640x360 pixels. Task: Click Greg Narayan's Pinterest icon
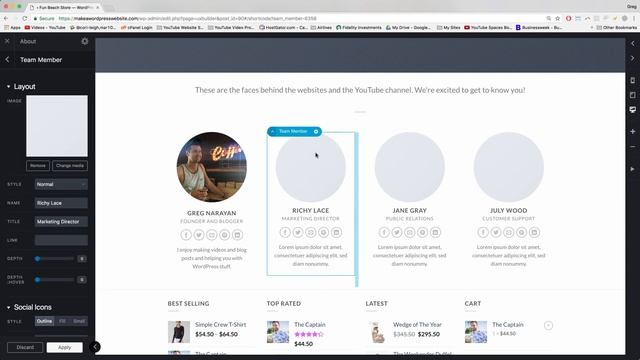point(224,235)
